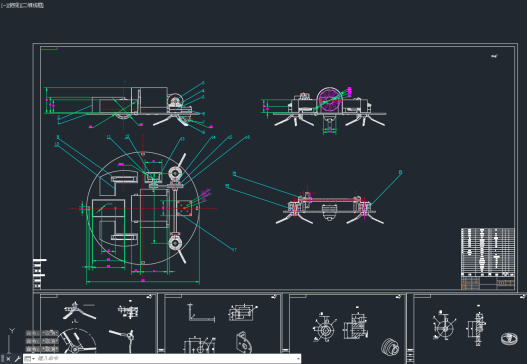Open command line customize wrench menu
The height and width of the screenshot is (364, 527).
click(17, 359)
